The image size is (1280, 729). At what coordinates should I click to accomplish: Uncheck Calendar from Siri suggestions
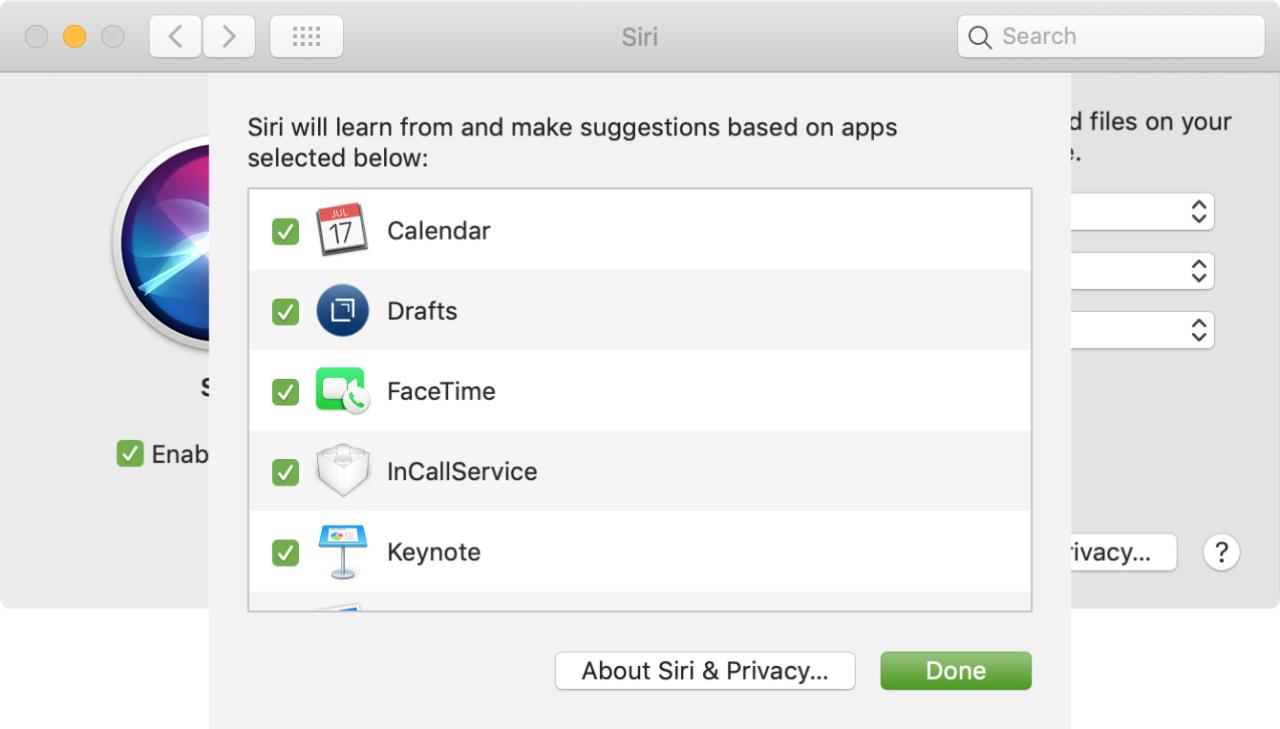click(x=285, y=229)
